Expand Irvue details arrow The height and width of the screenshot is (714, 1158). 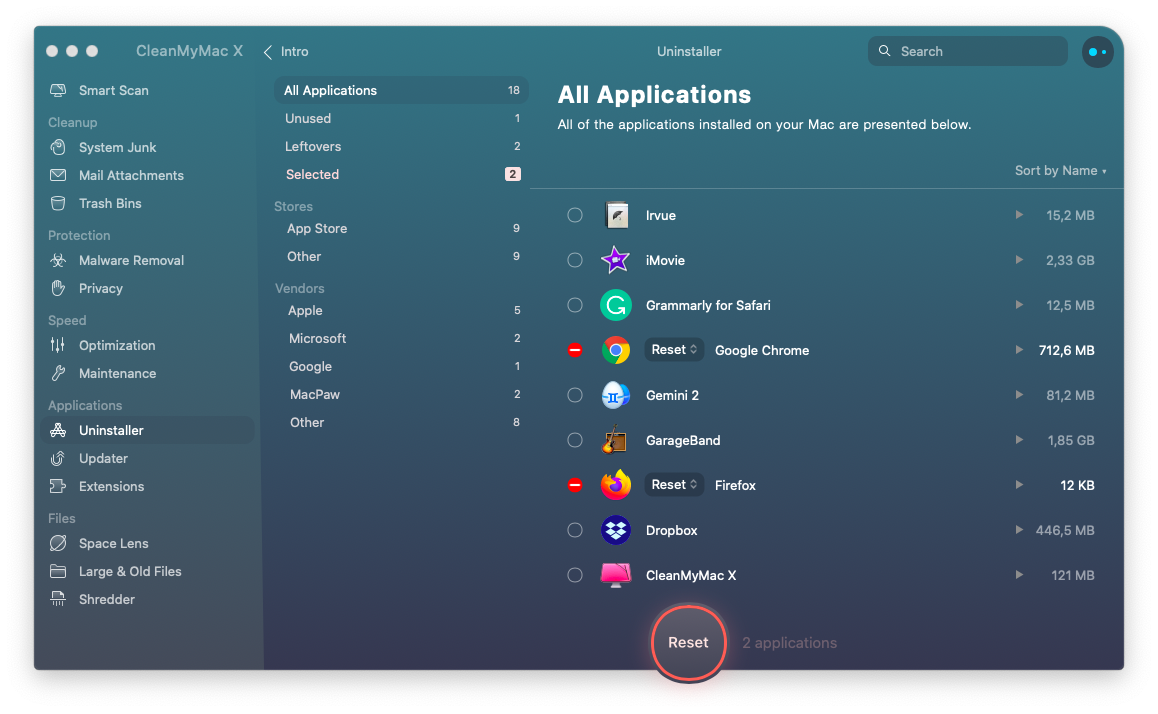tap(1019, 215)
